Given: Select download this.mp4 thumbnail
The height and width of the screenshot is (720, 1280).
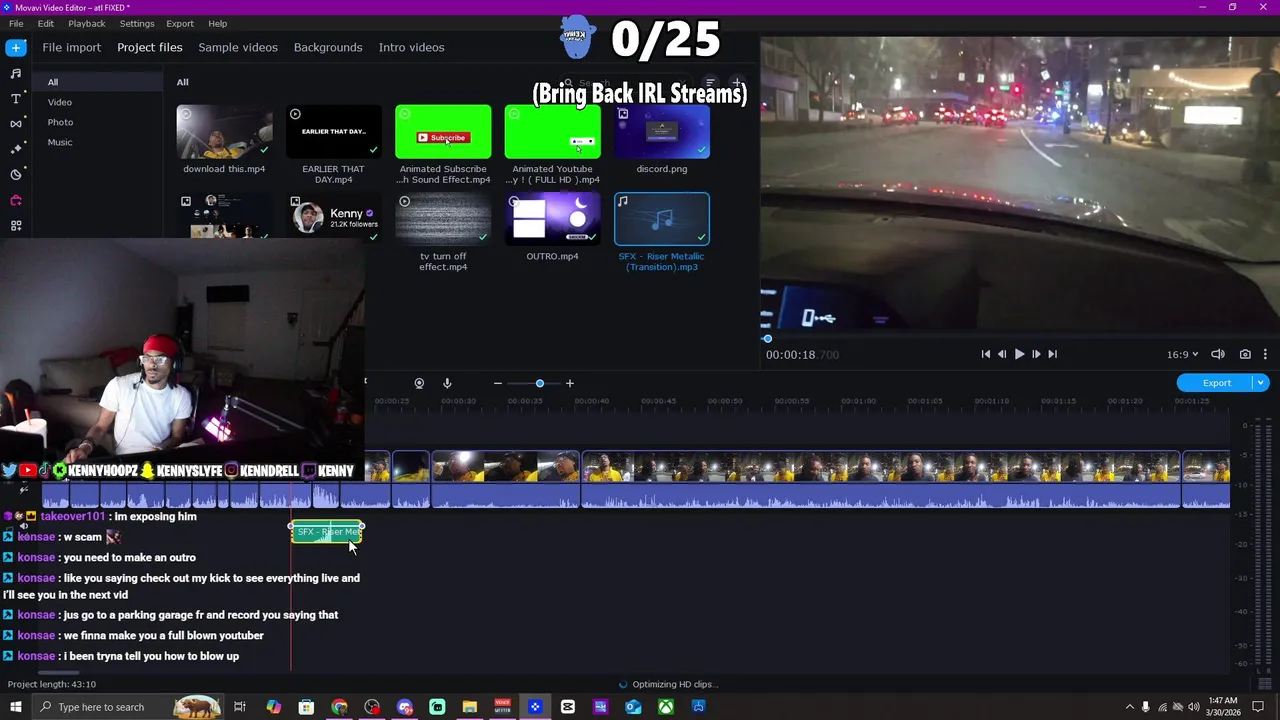Looking at the screenshot, I should pos(224,132).
